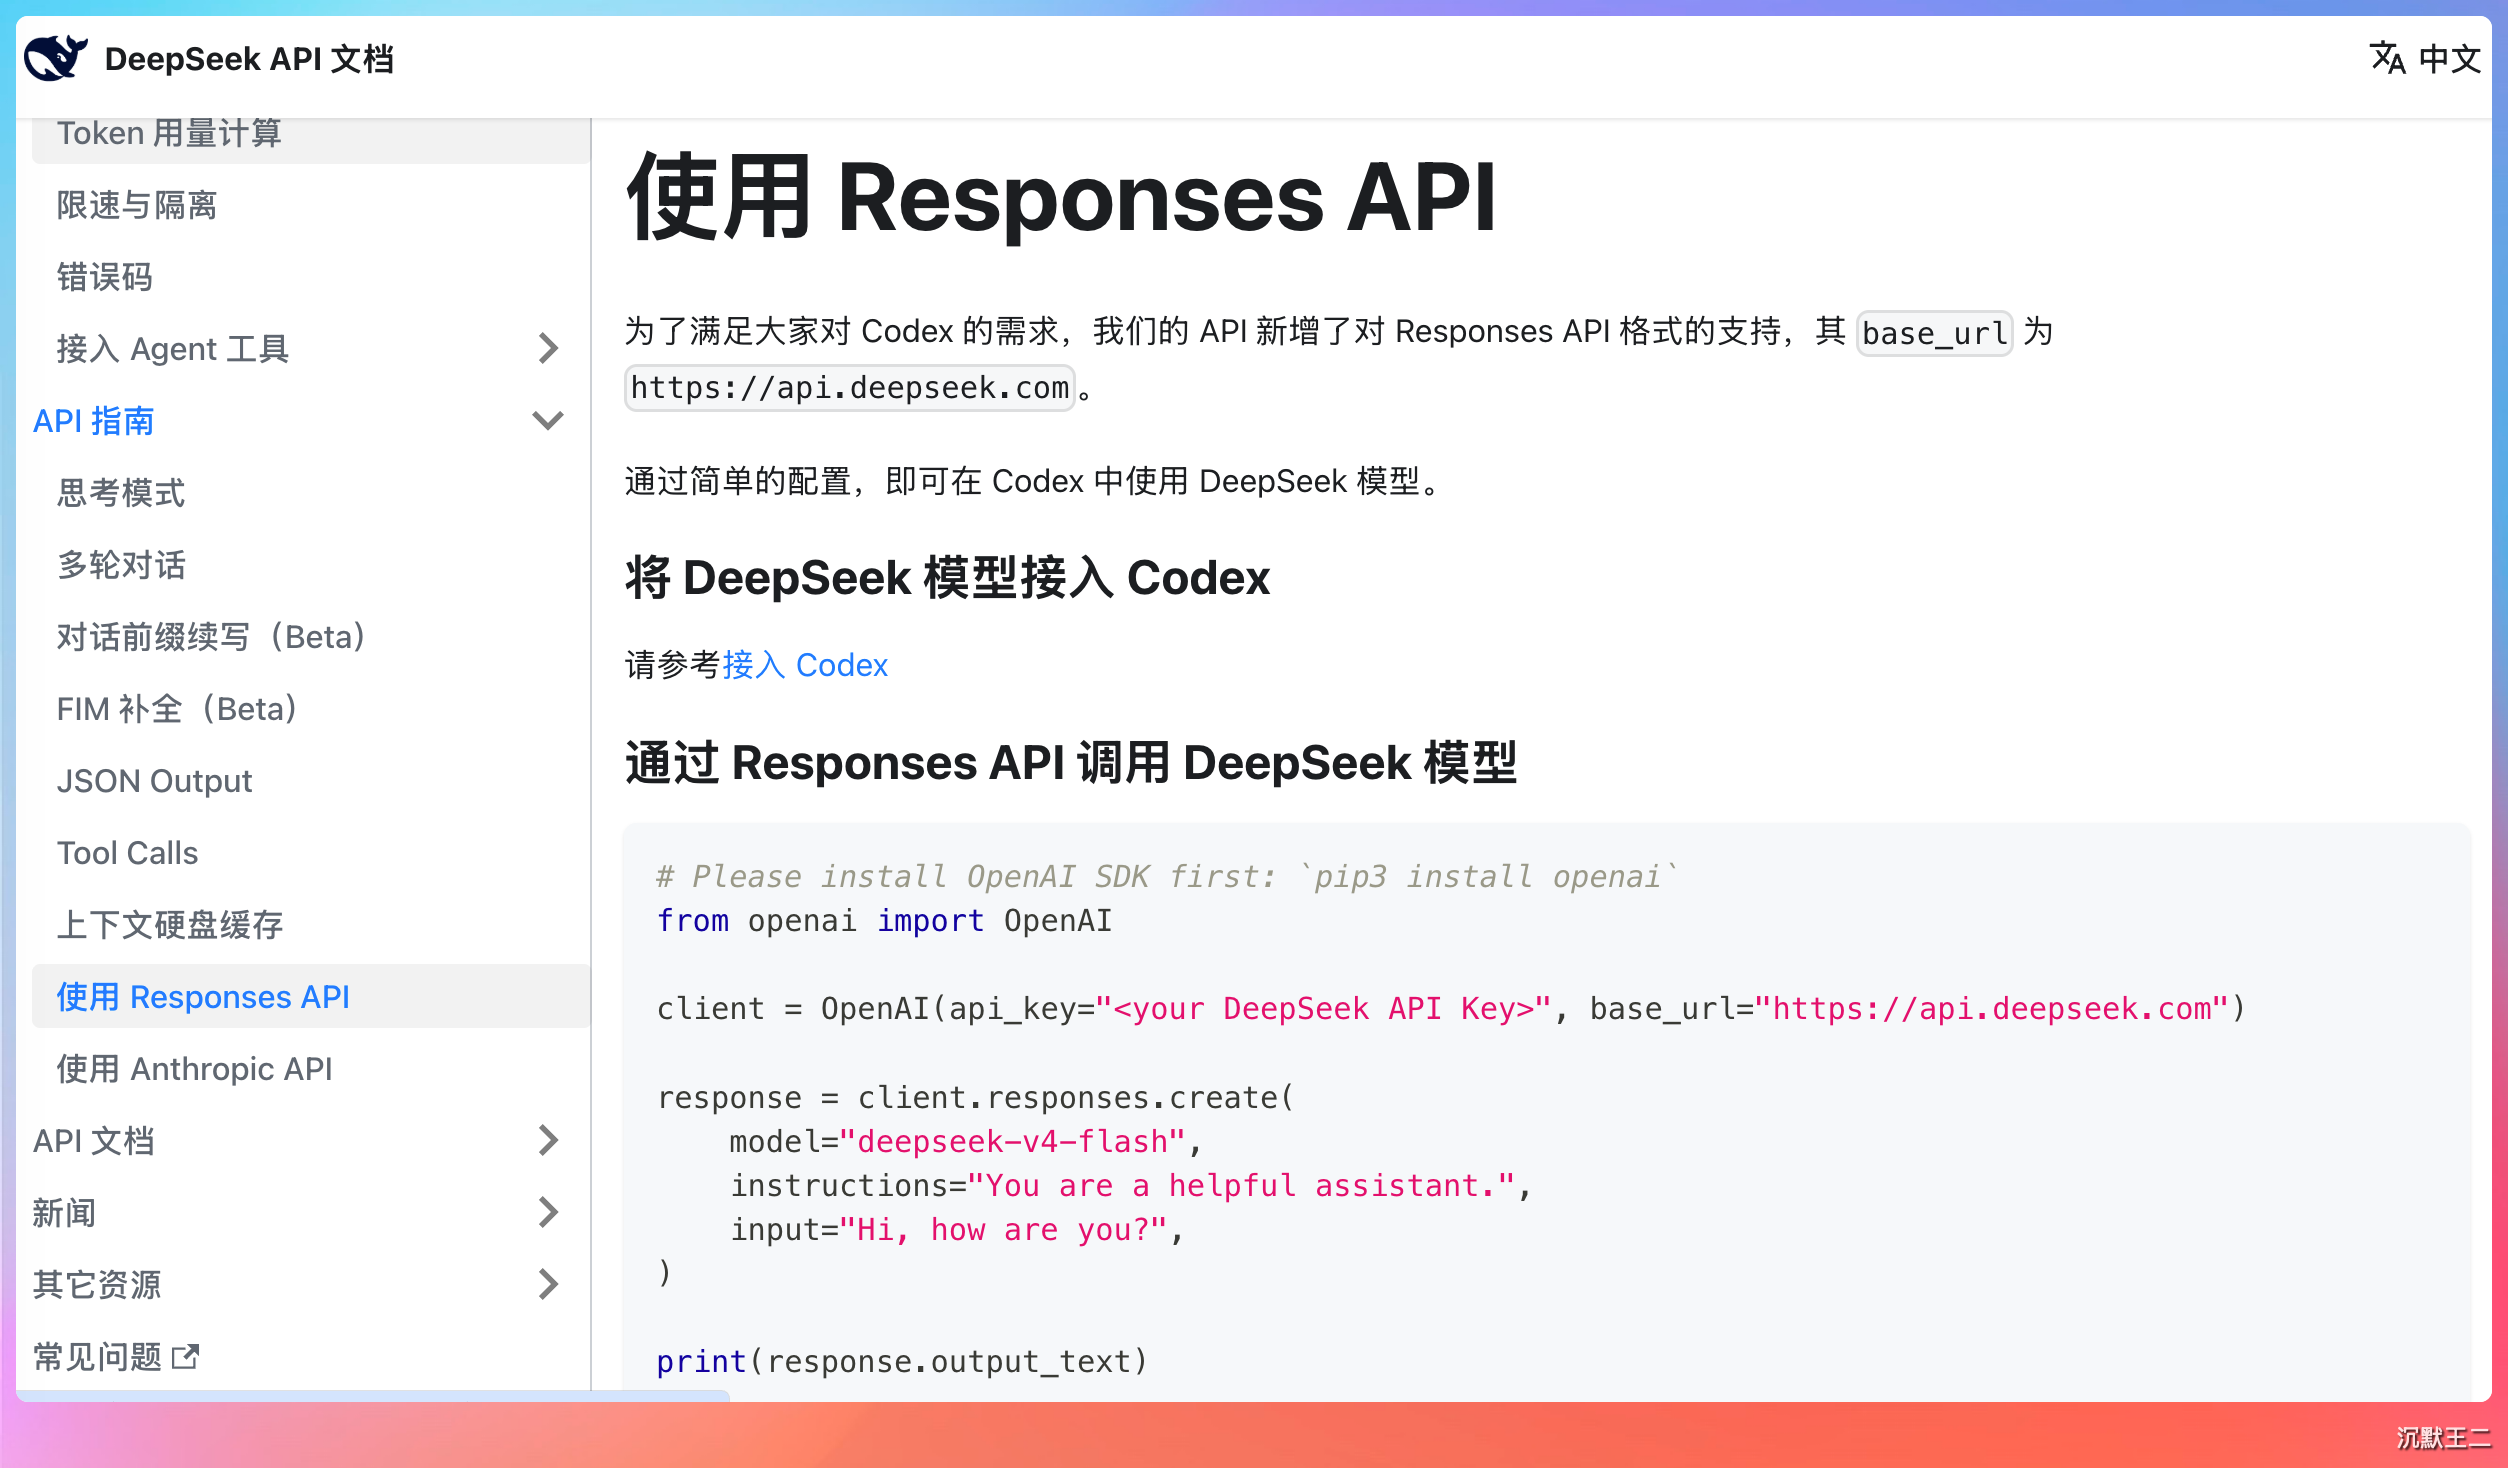Switch language via 中文 selector
Viewport: 2508px width, 1468px height.
pos(2449,58)
